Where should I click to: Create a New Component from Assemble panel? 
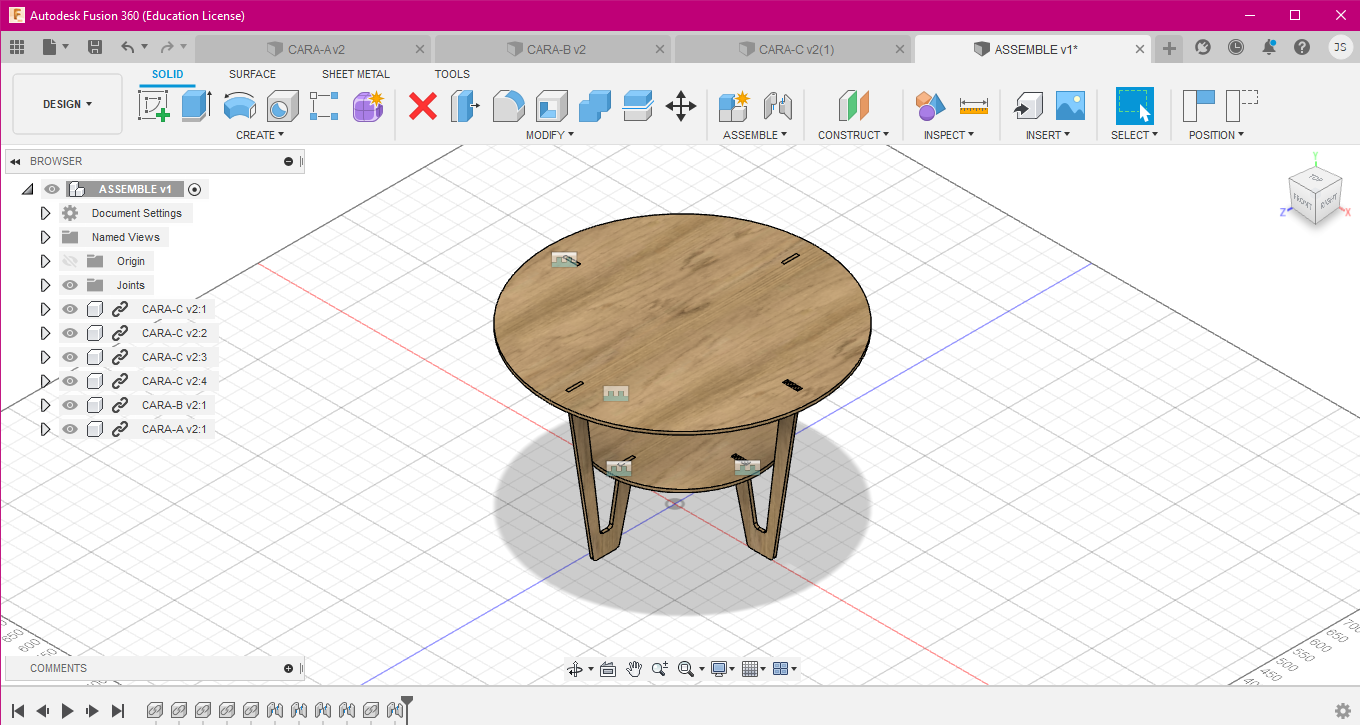tap(734, 105)
